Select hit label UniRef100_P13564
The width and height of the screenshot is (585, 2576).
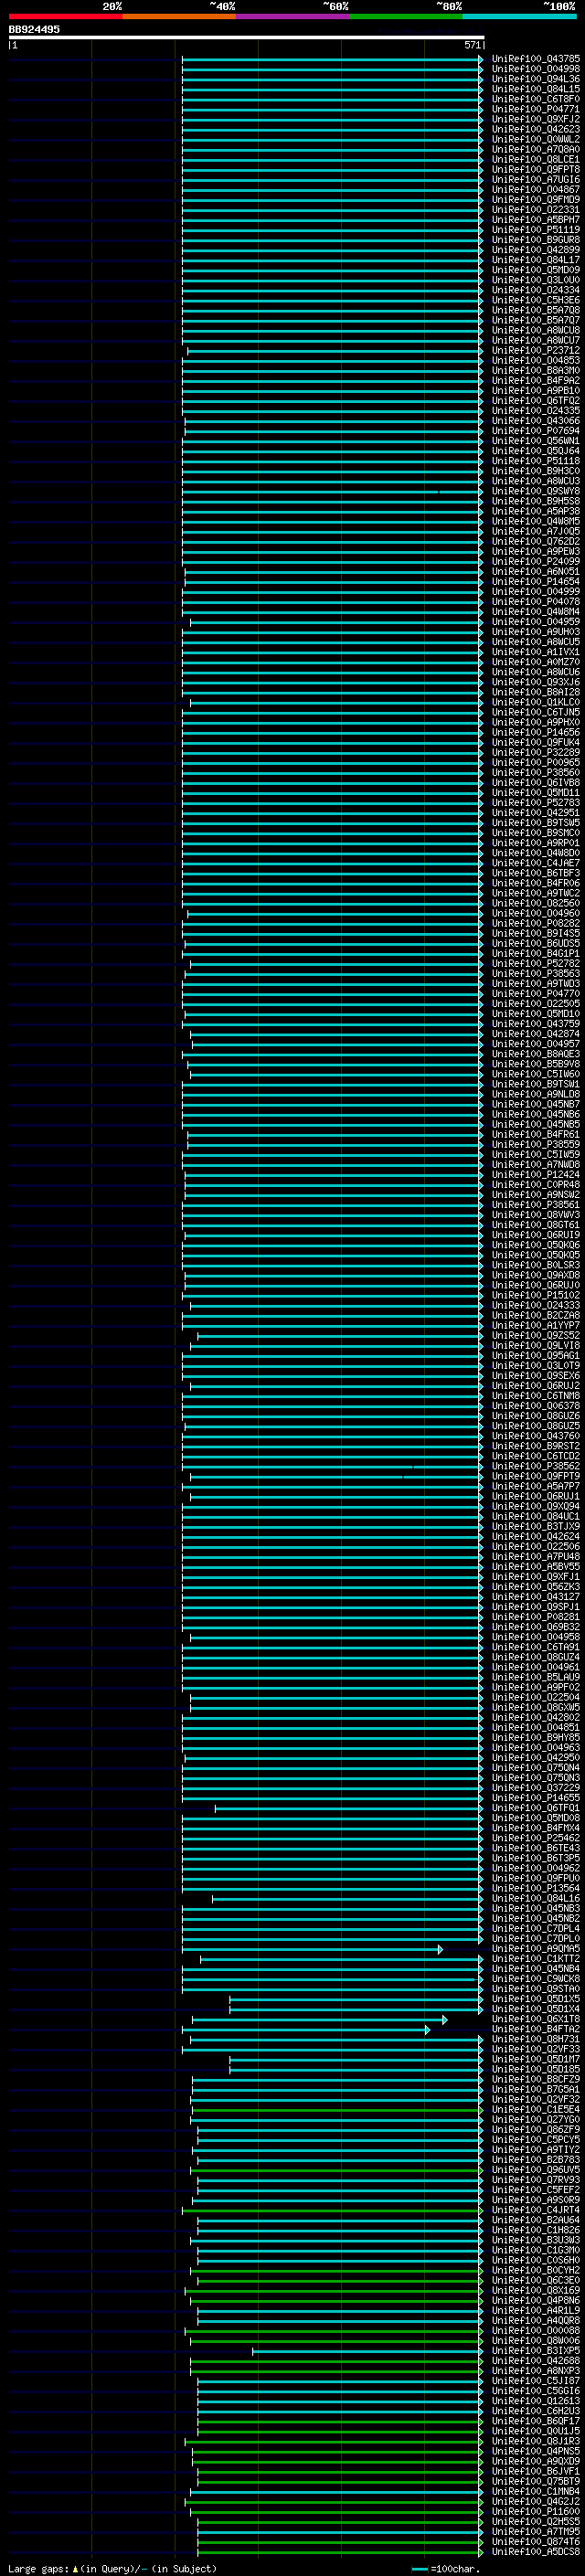[535, 1888]
